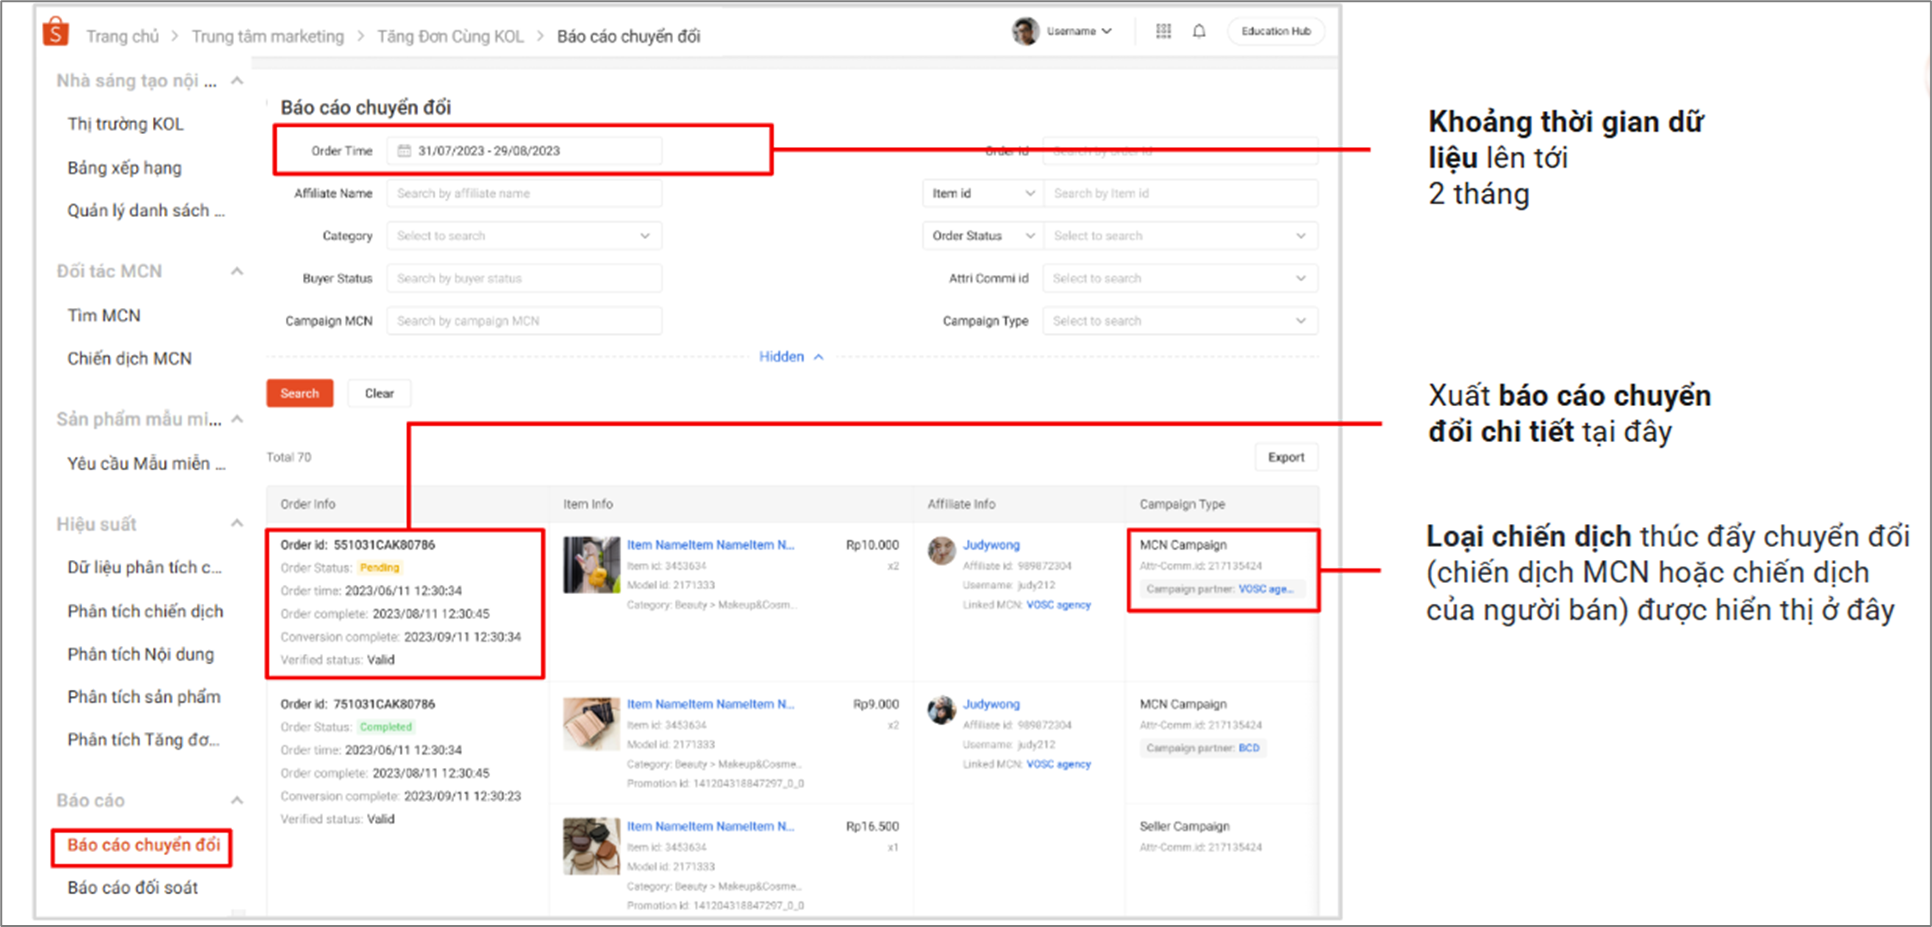Collapse the Hidden filters chevron
The image size is (1932, 927).
[818, 357]
